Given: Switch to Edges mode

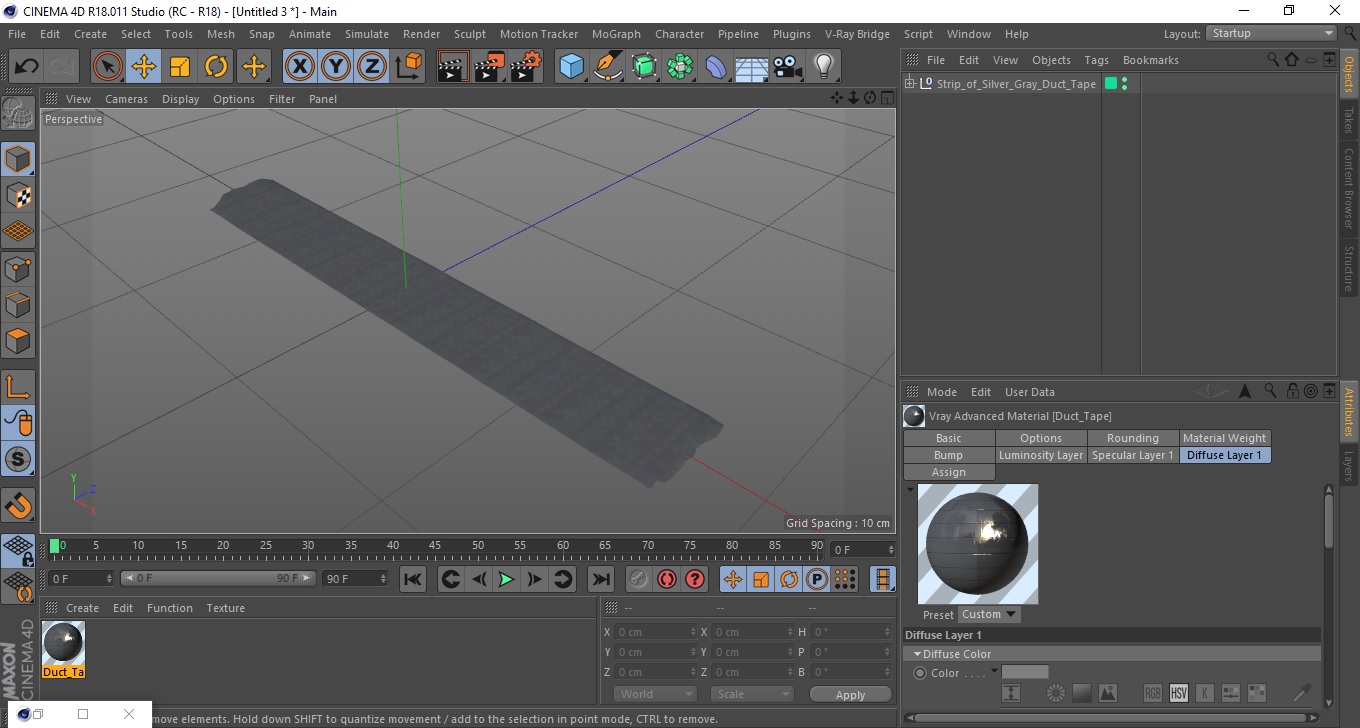Looking at the screenshot, I should pyautogui.click(x=18, y=304).
